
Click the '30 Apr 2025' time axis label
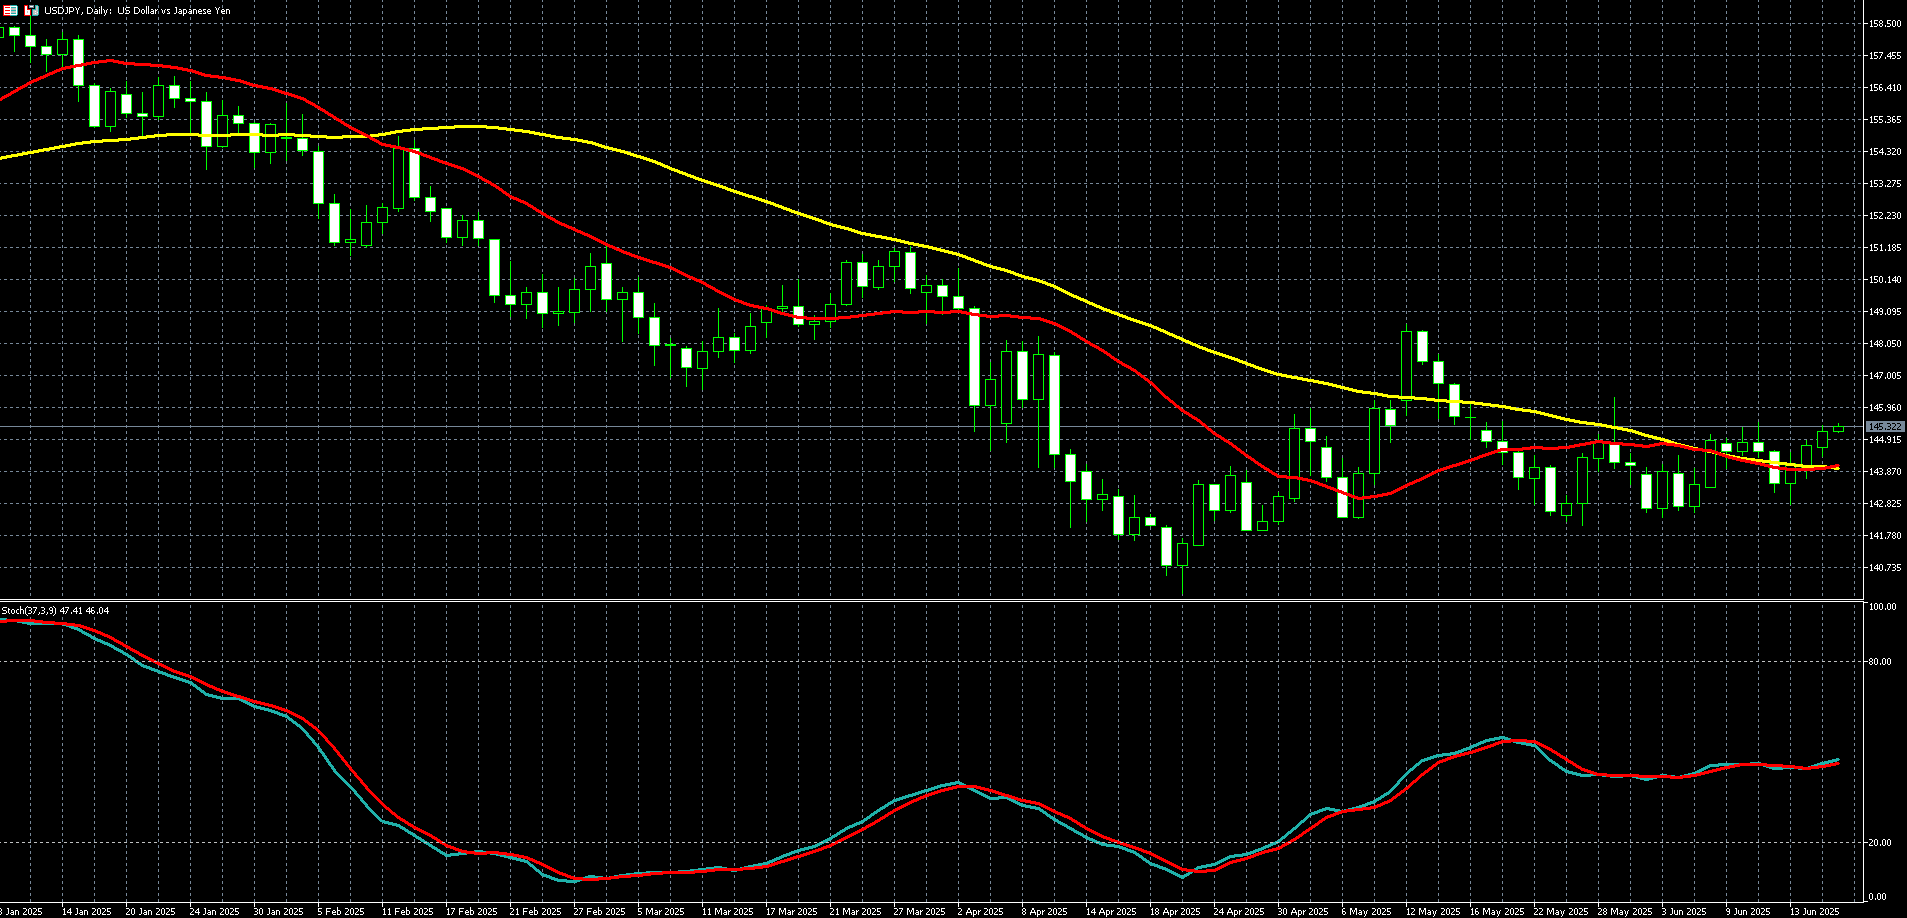pyautogui.click(x=1303, y=912)
